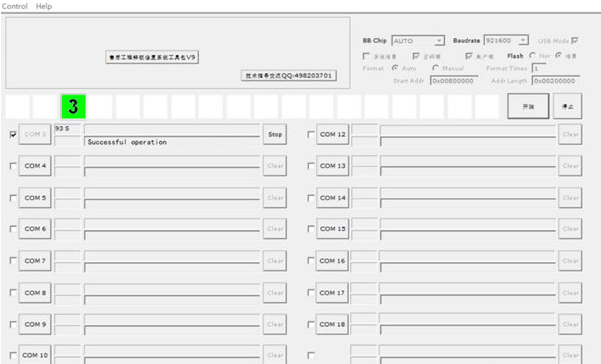
Task: Click the COM 13 progress bar
Action: [x=468, y=161]
